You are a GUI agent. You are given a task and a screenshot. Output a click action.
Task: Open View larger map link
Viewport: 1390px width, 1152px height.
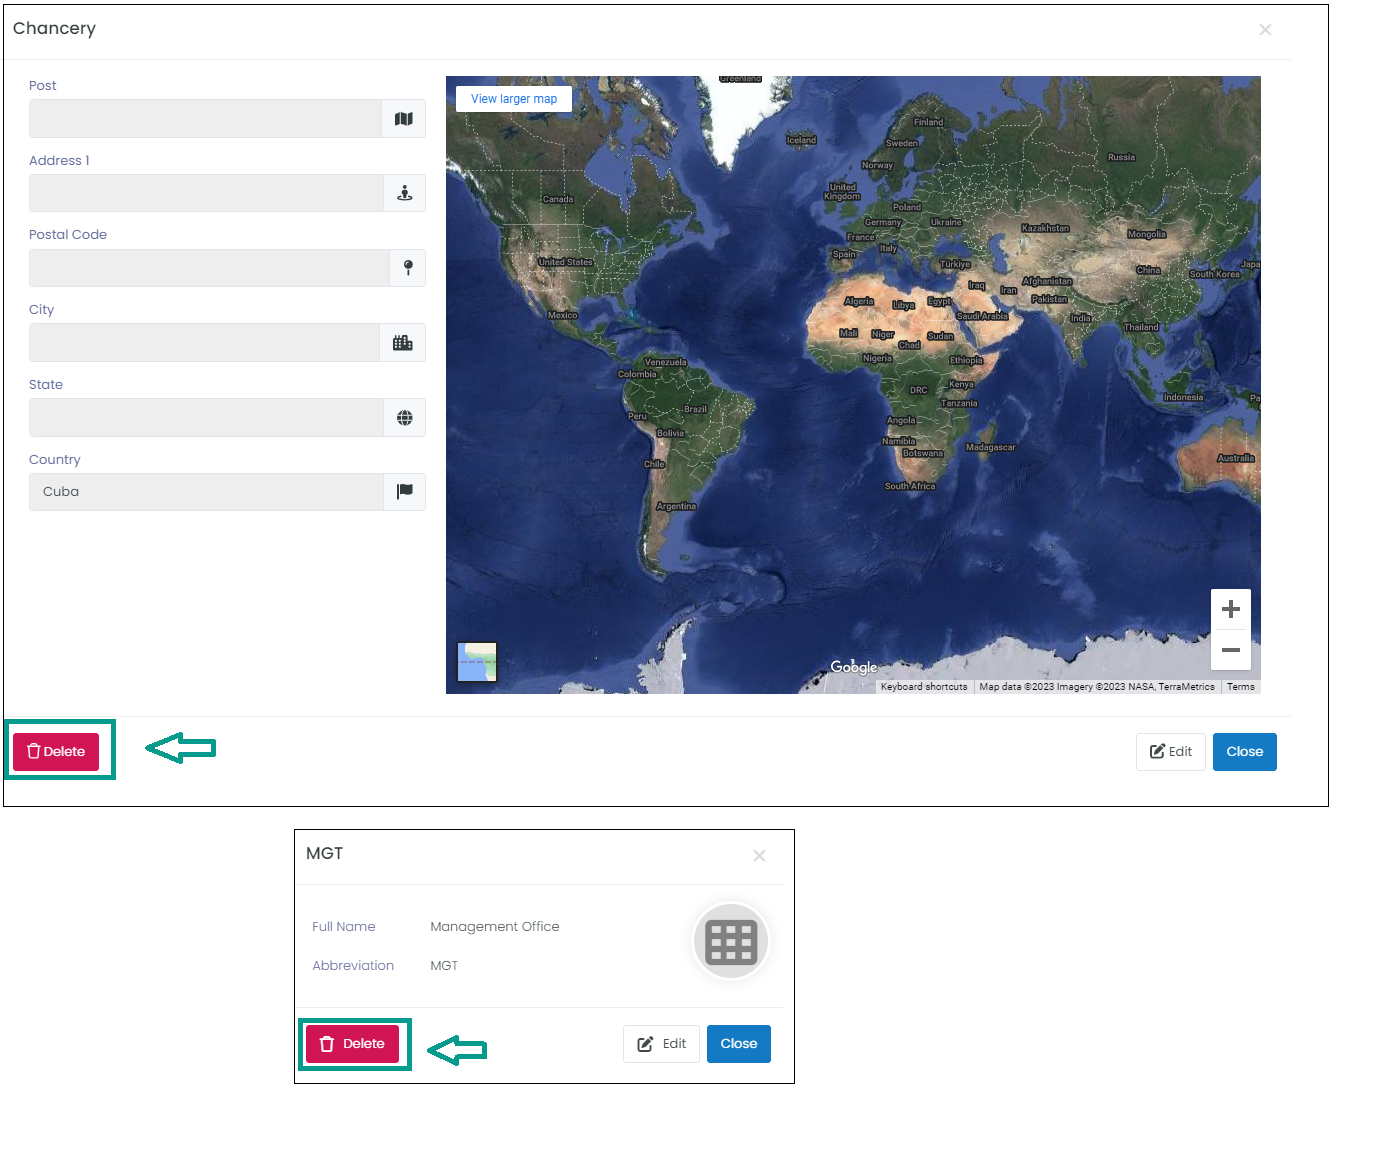coord(514,99)
